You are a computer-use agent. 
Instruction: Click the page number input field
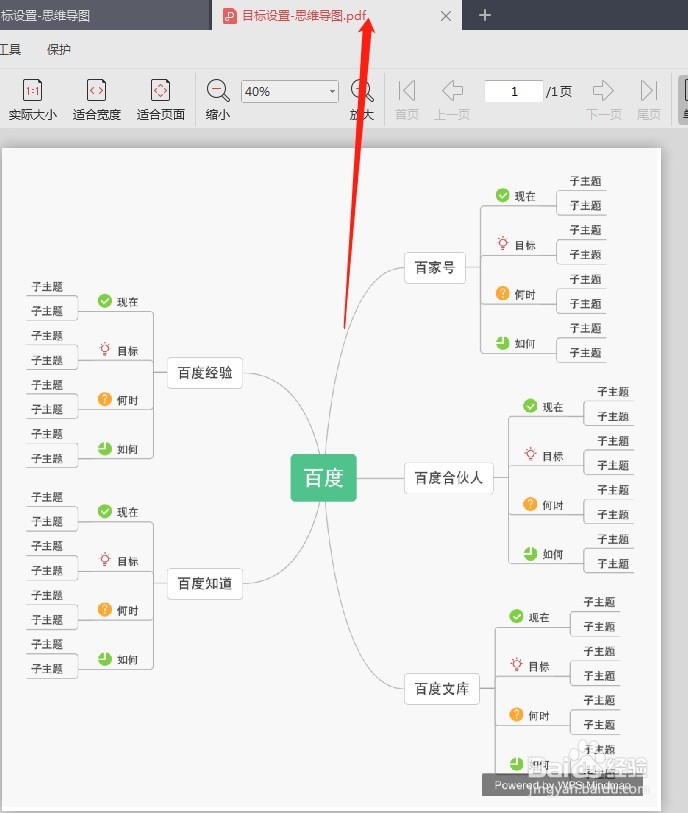514,91
